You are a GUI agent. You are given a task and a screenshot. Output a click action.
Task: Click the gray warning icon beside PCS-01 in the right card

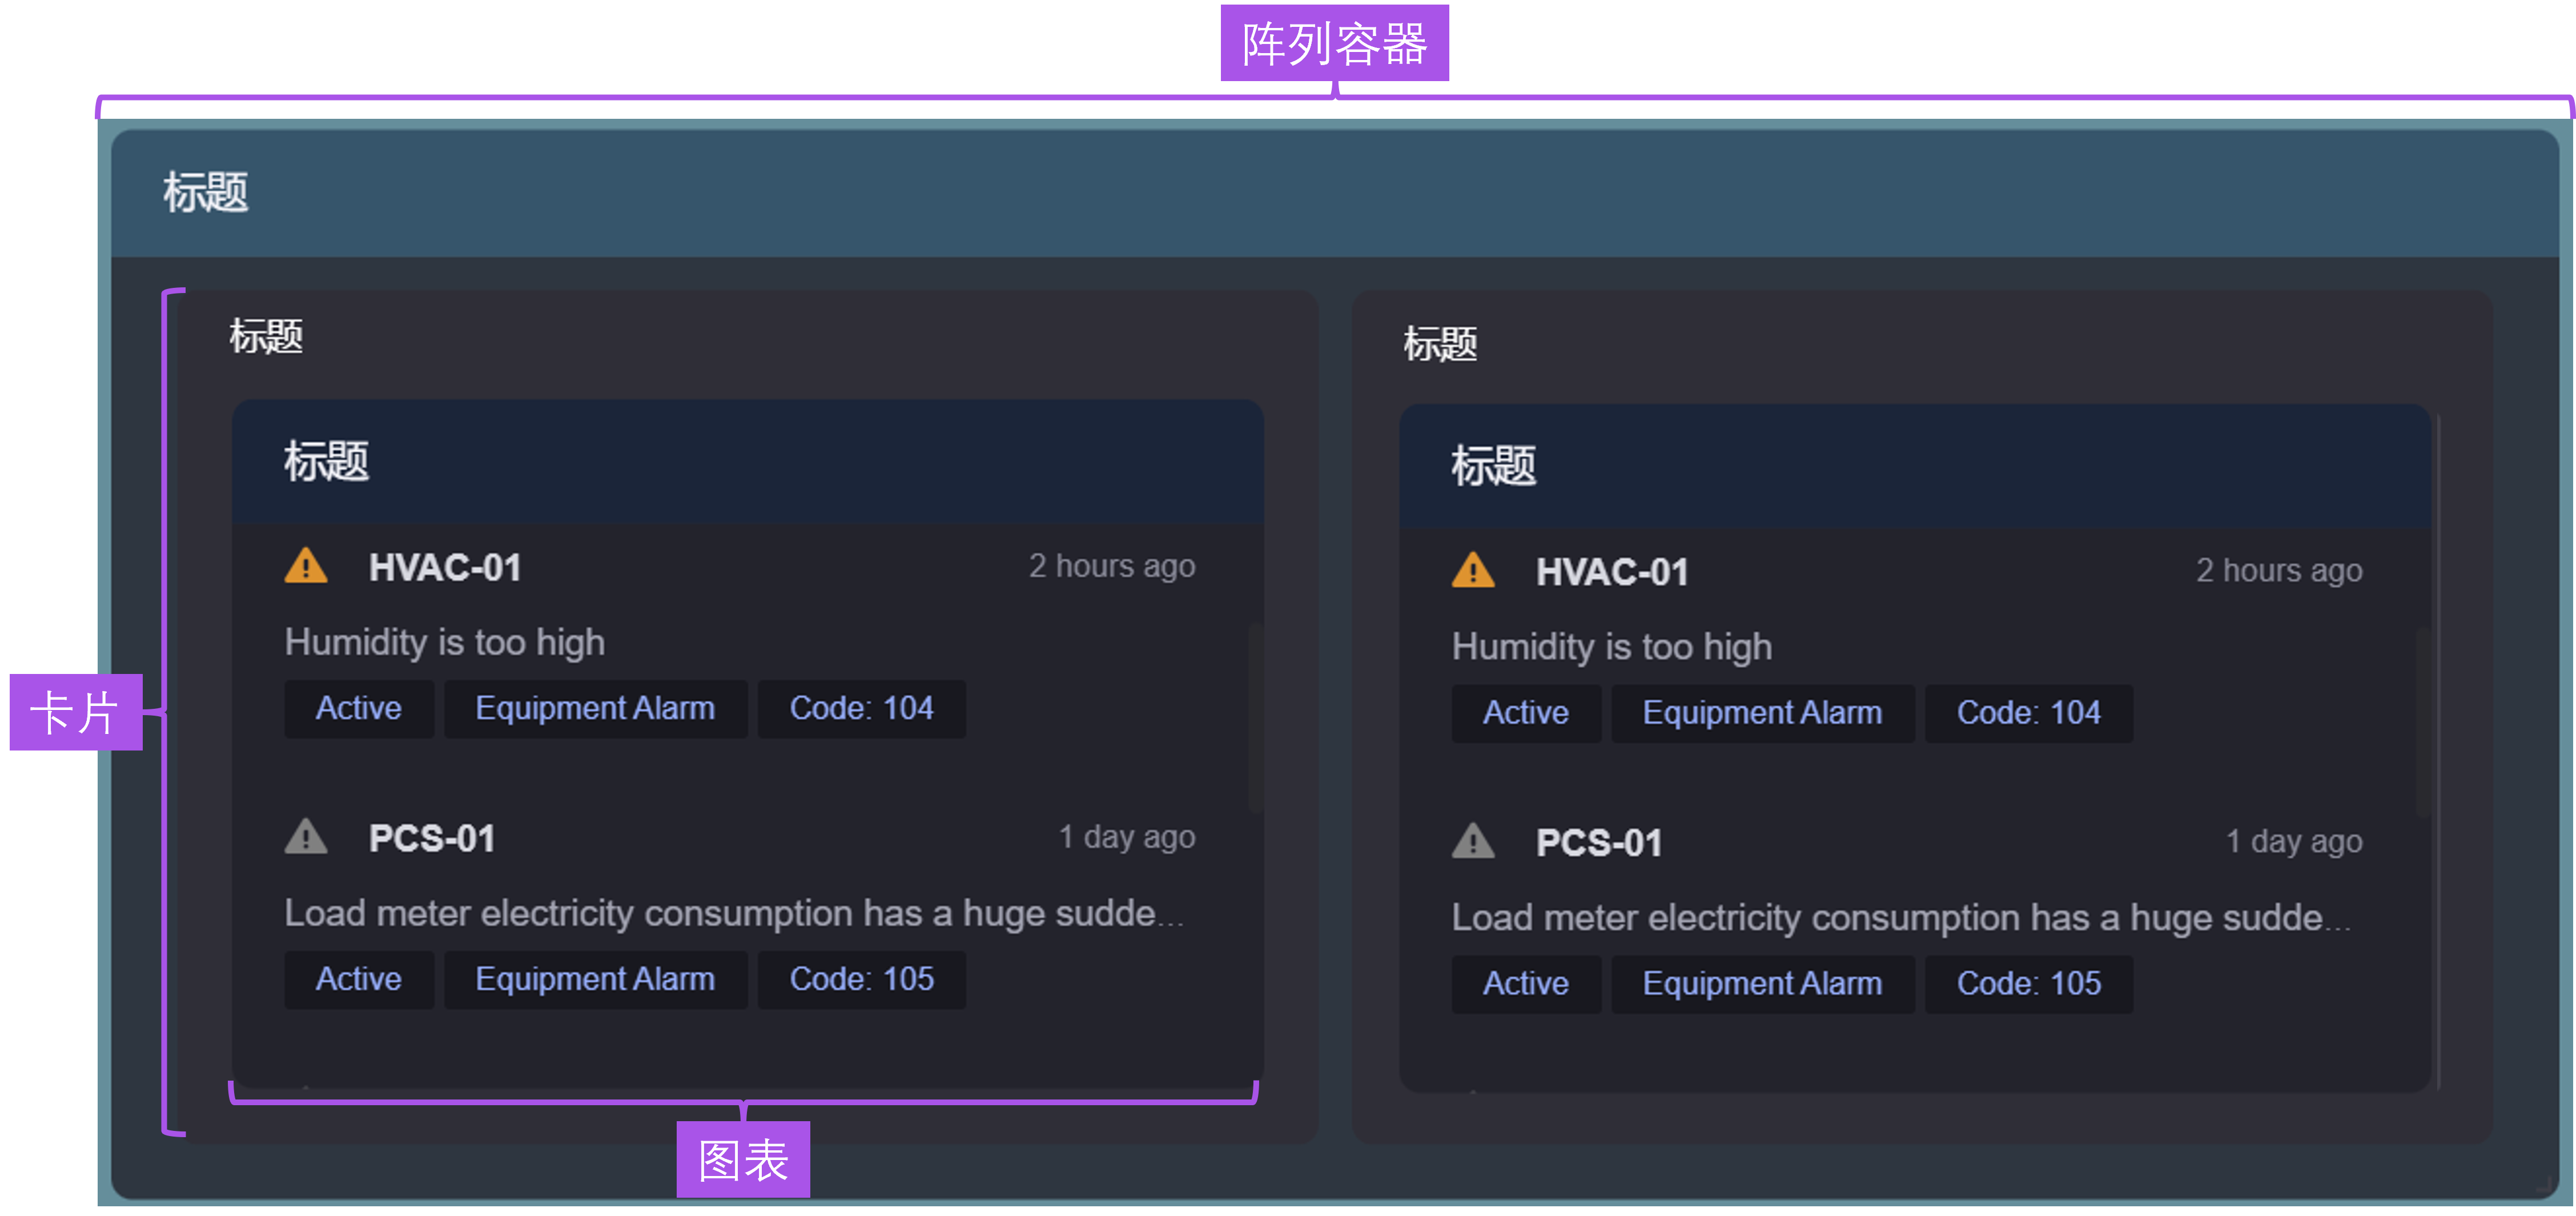[1473, 841]
